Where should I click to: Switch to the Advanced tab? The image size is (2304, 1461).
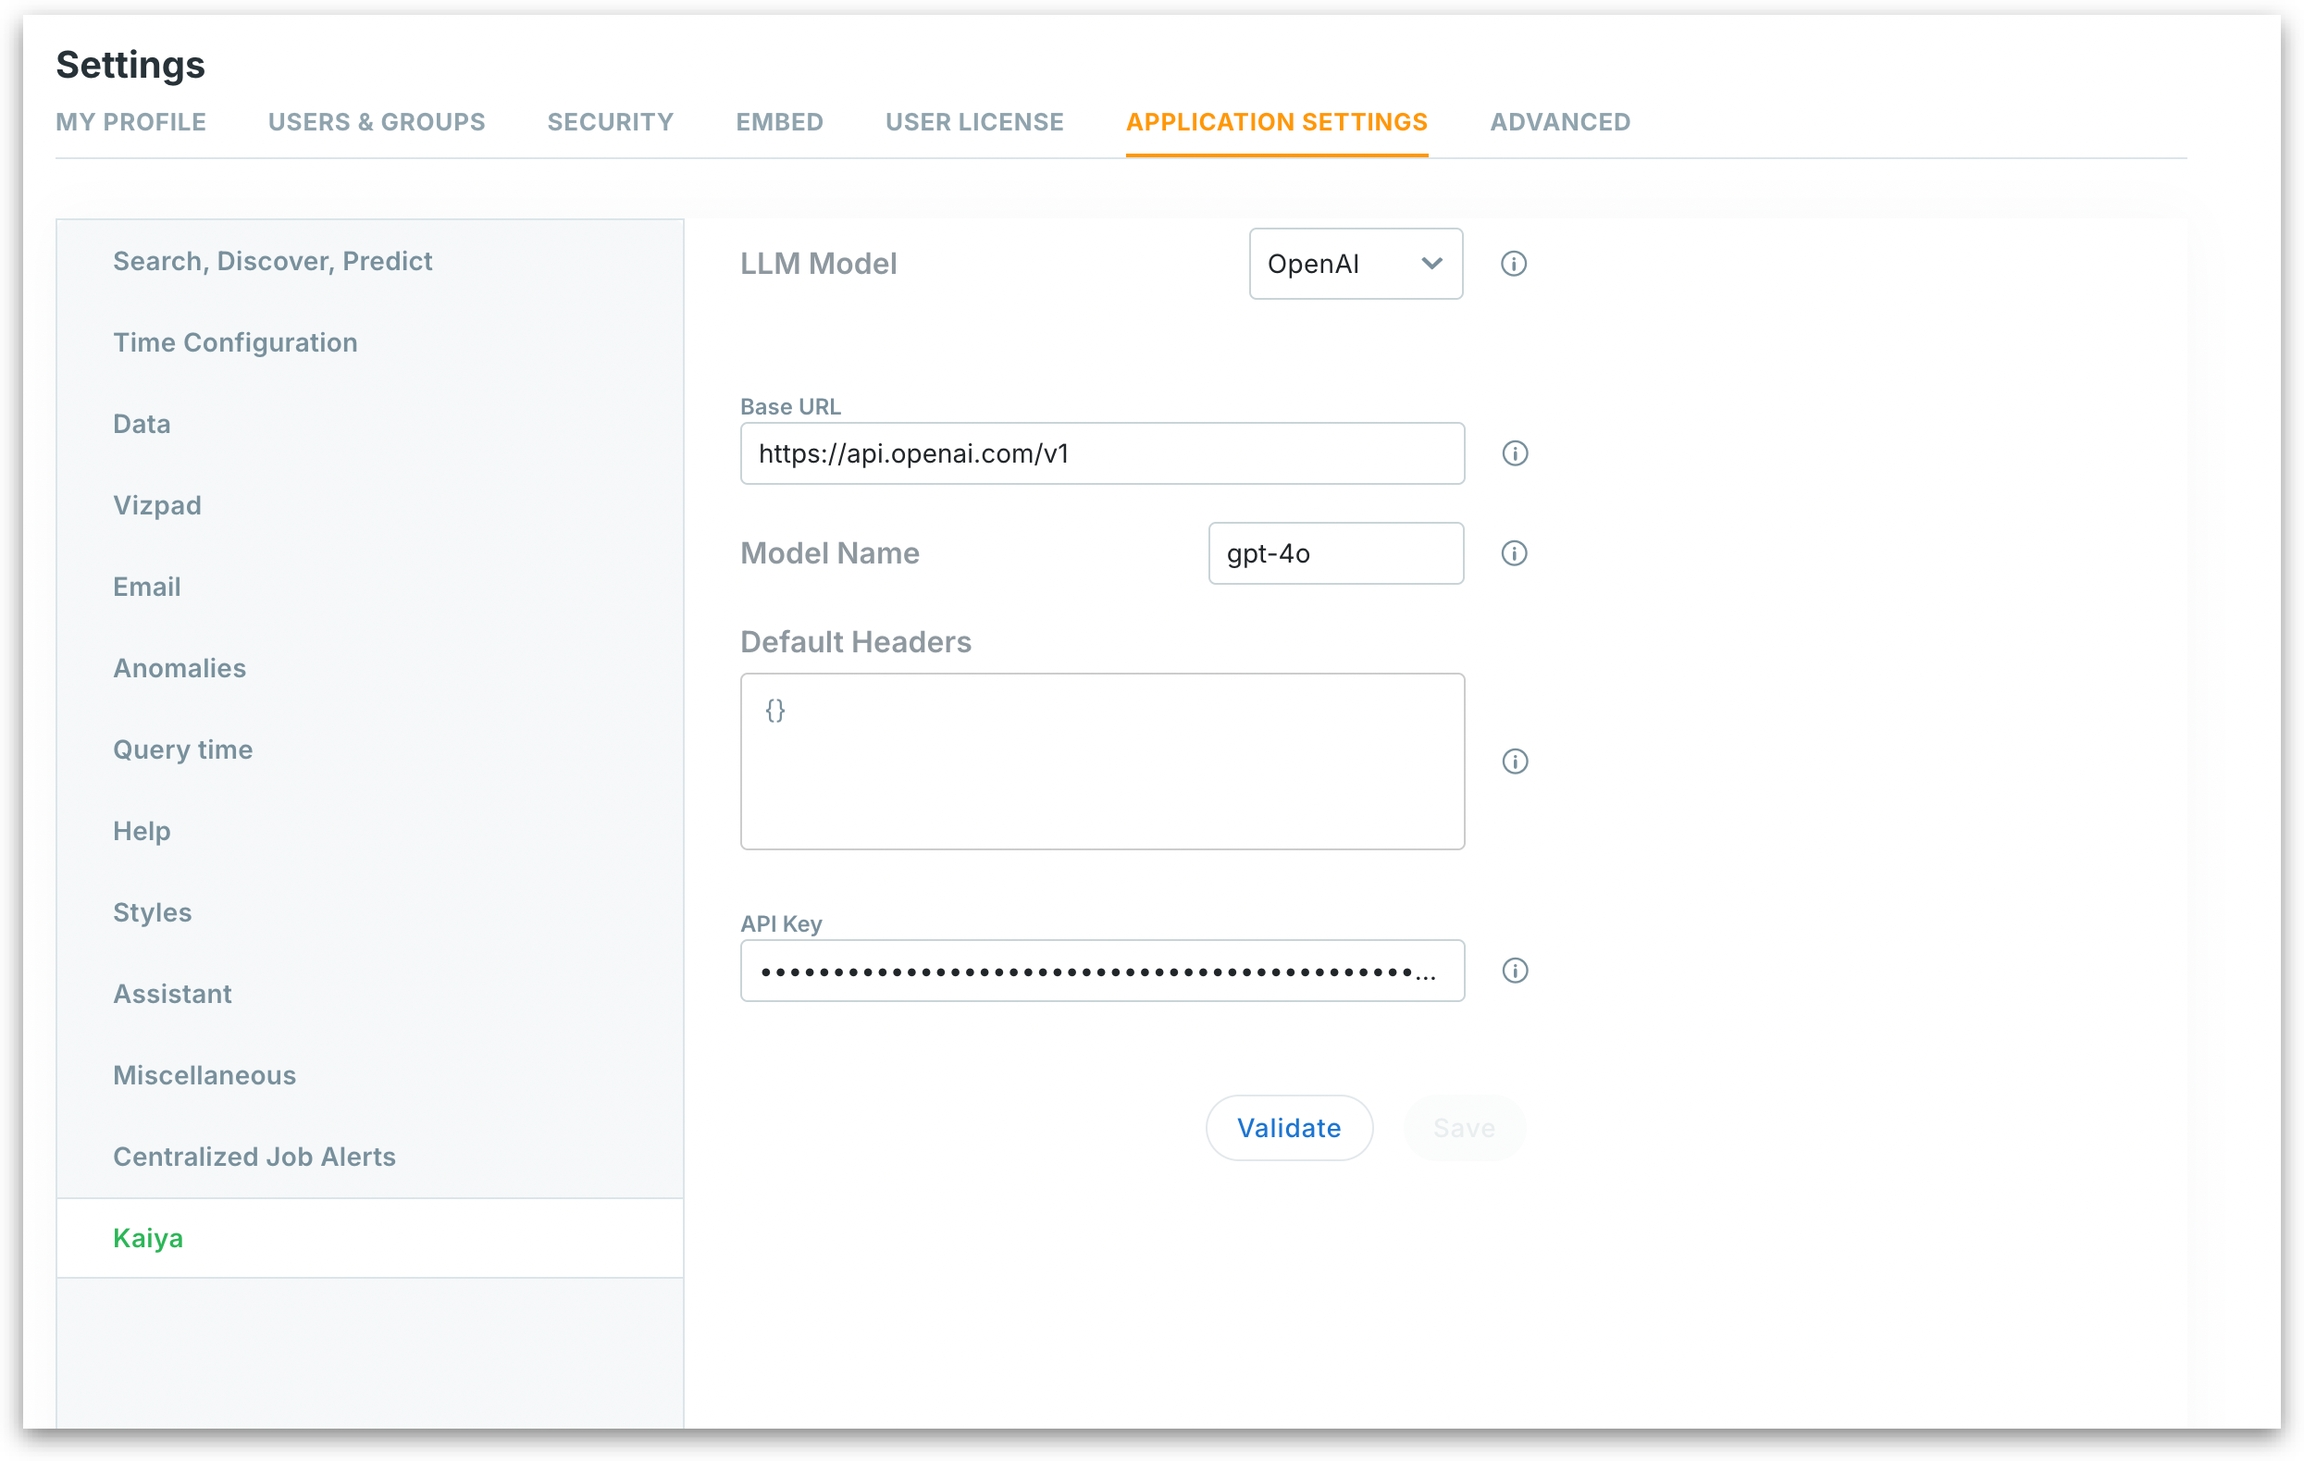1559,122
